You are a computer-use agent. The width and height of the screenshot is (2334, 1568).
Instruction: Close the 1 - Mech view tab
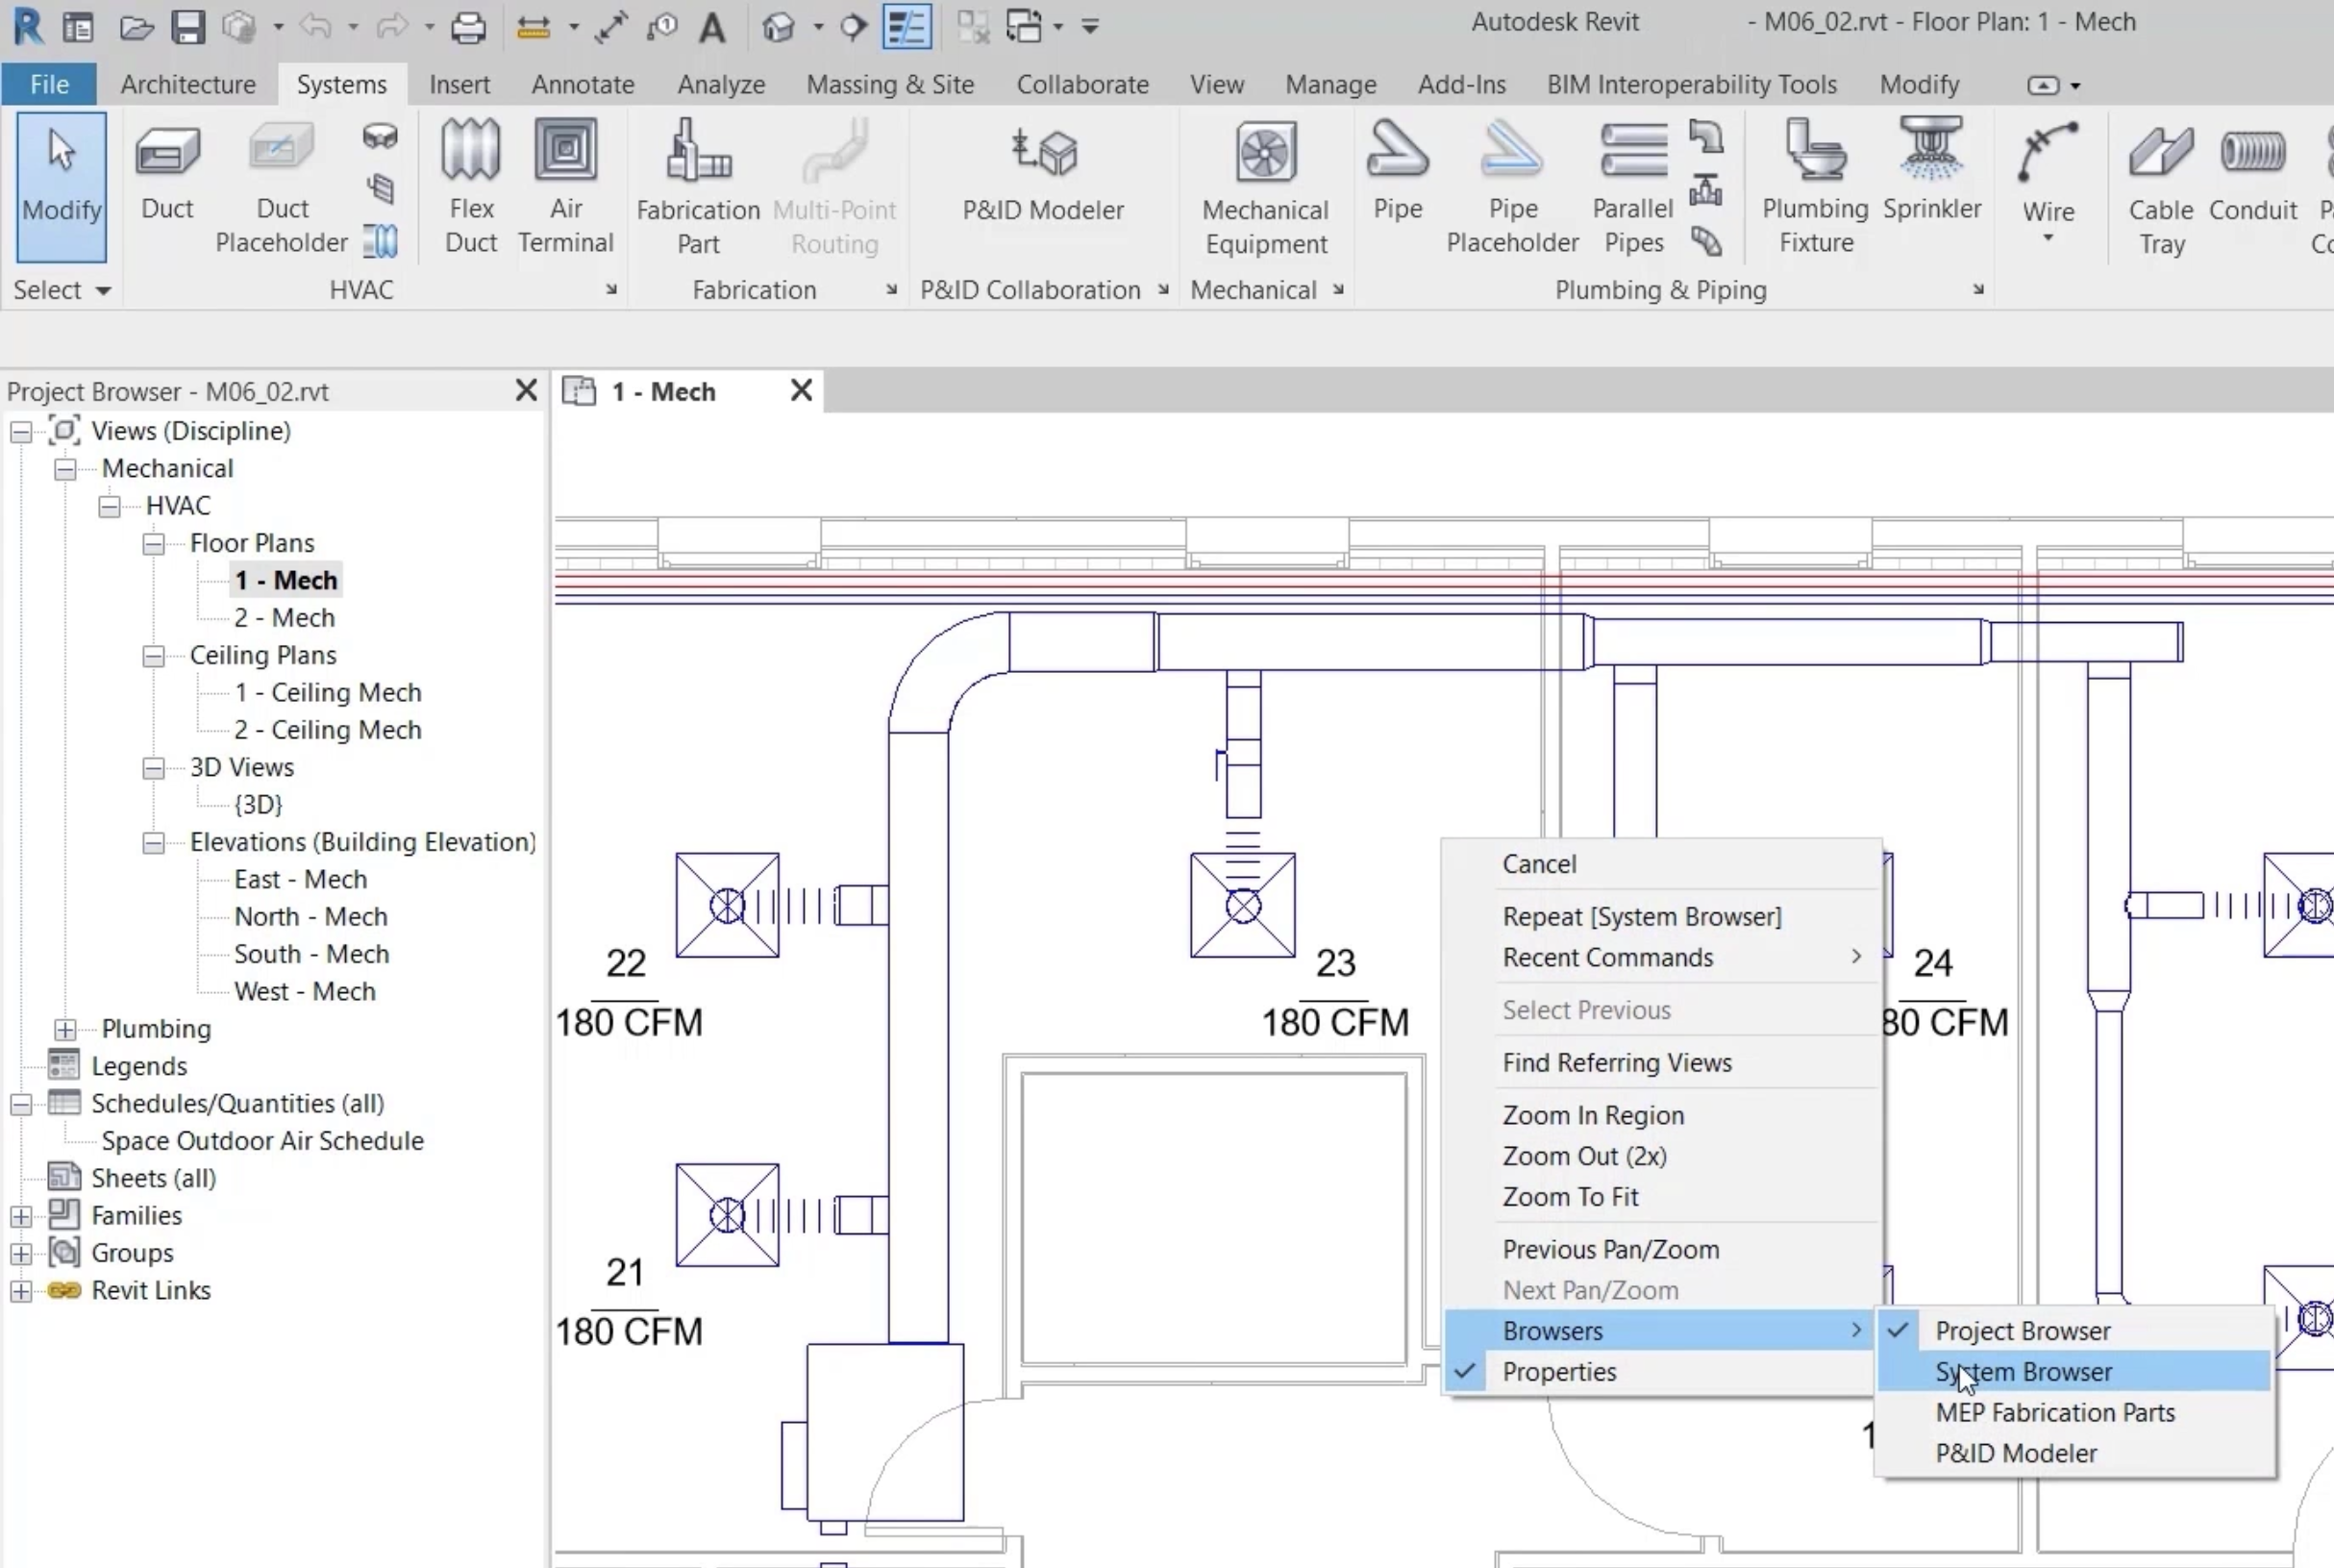801,391
